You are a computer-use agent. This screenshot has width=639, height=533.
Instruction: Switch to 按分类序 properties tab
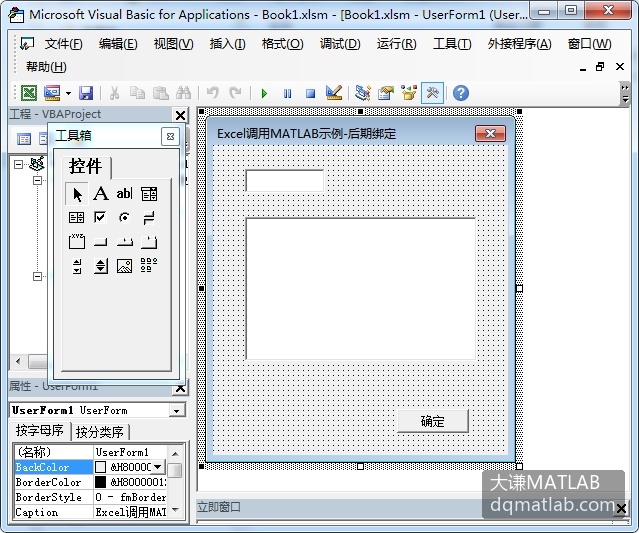click(x=100, y=432)
